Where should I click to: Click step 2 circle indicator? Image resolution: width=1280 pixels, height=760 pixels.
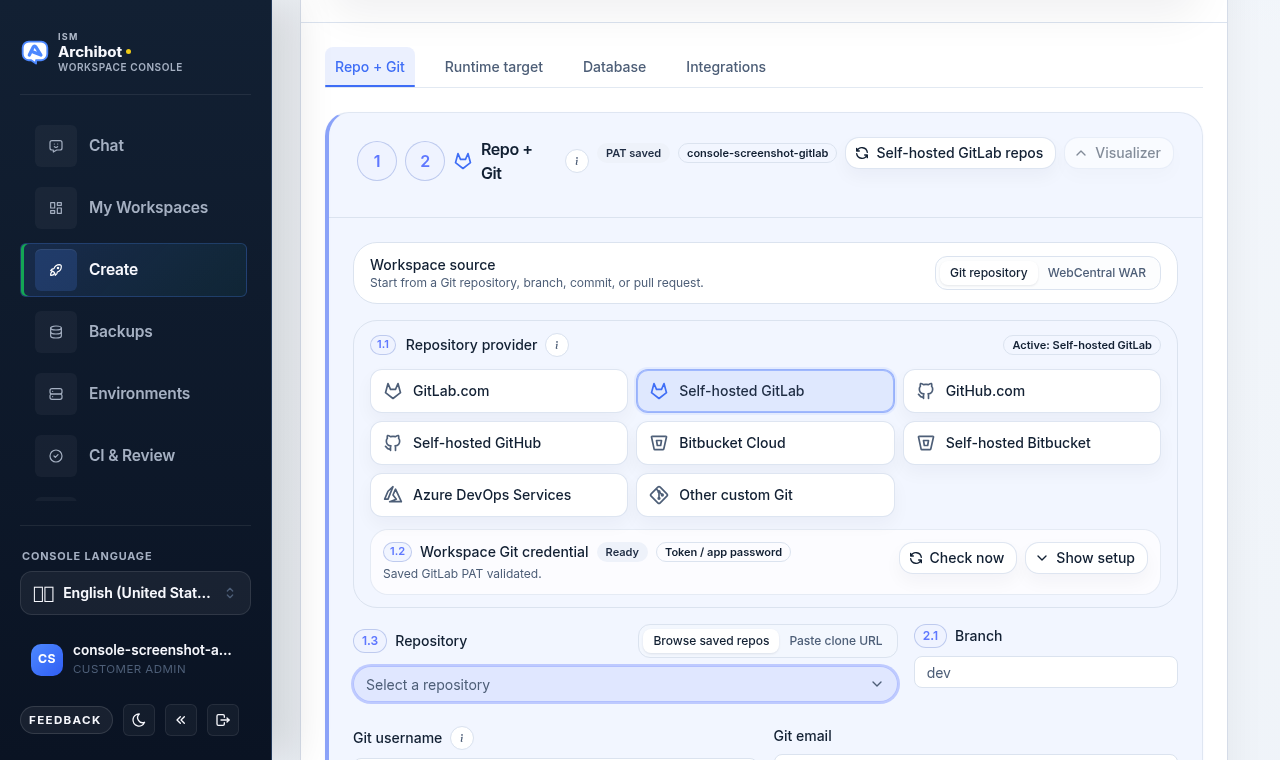[x=425, y=161]
